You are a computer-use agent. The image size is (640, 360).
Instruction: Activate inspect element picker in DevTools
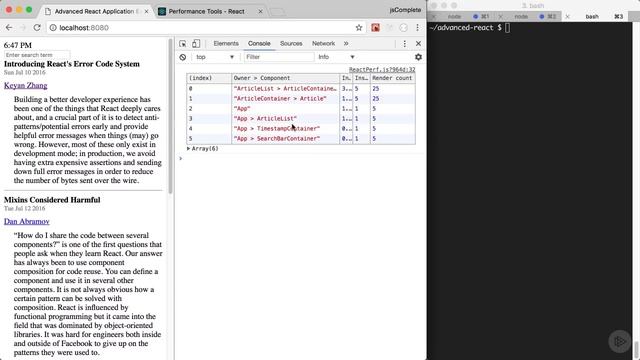183,44
